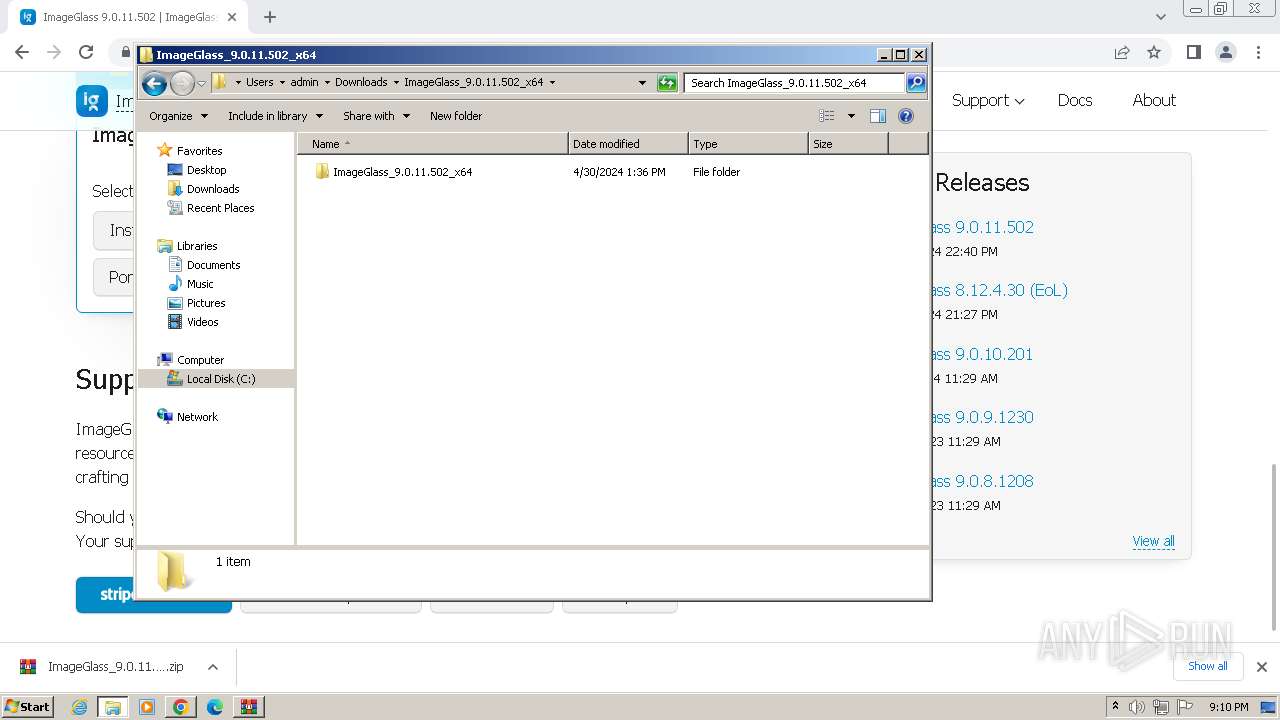
Task: Click the Chrome share page icon
Action: coord(1122,52)
